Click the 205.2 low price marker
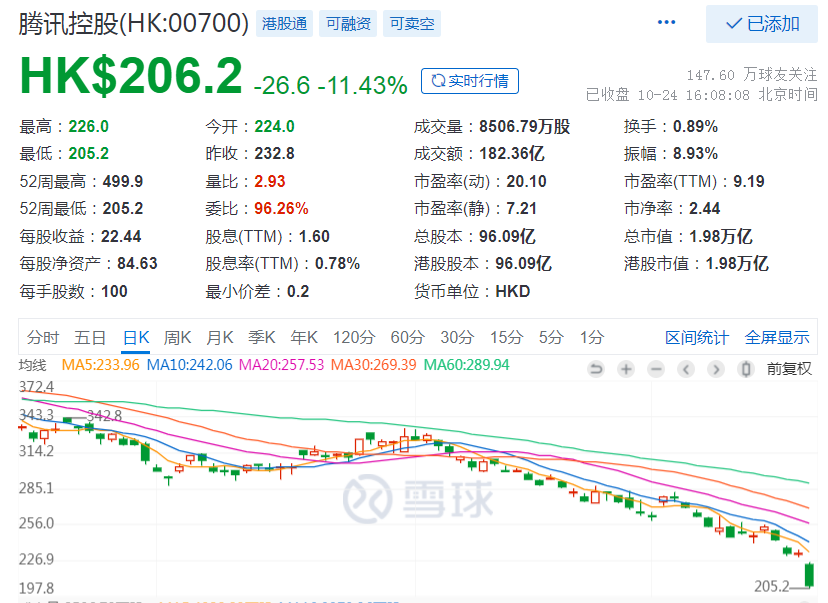 pyautogui.click(x=771, y=586)
